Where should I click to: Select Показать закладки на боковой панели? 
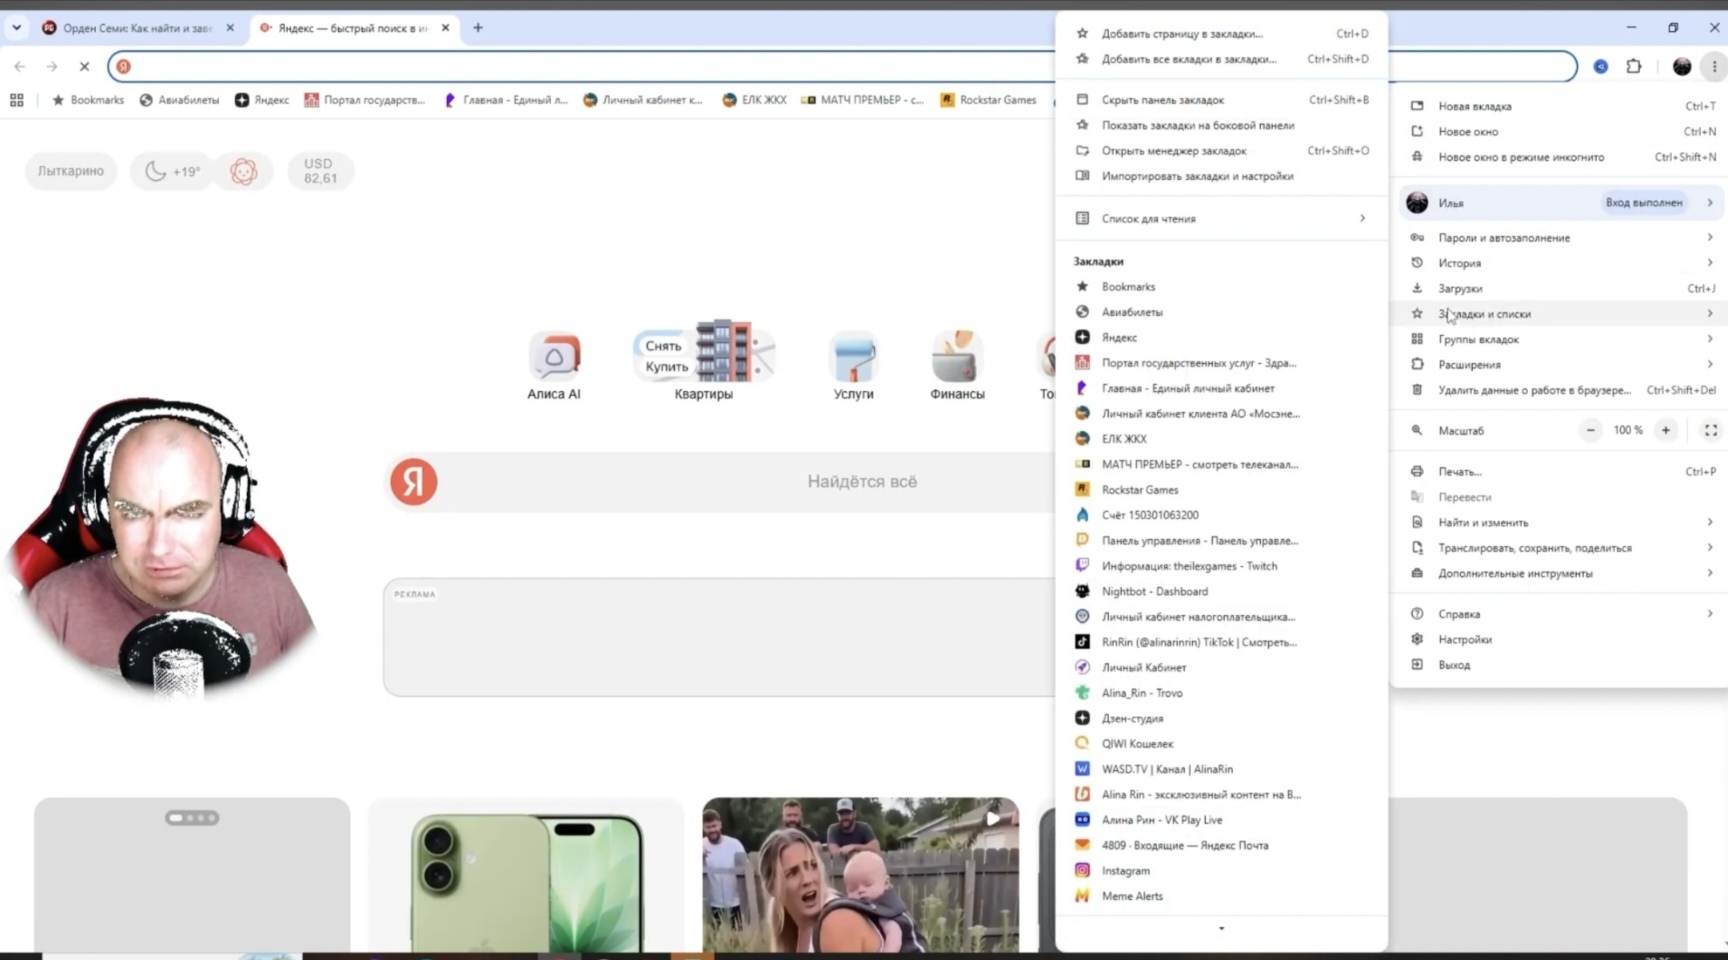[x=1221, y=125]
